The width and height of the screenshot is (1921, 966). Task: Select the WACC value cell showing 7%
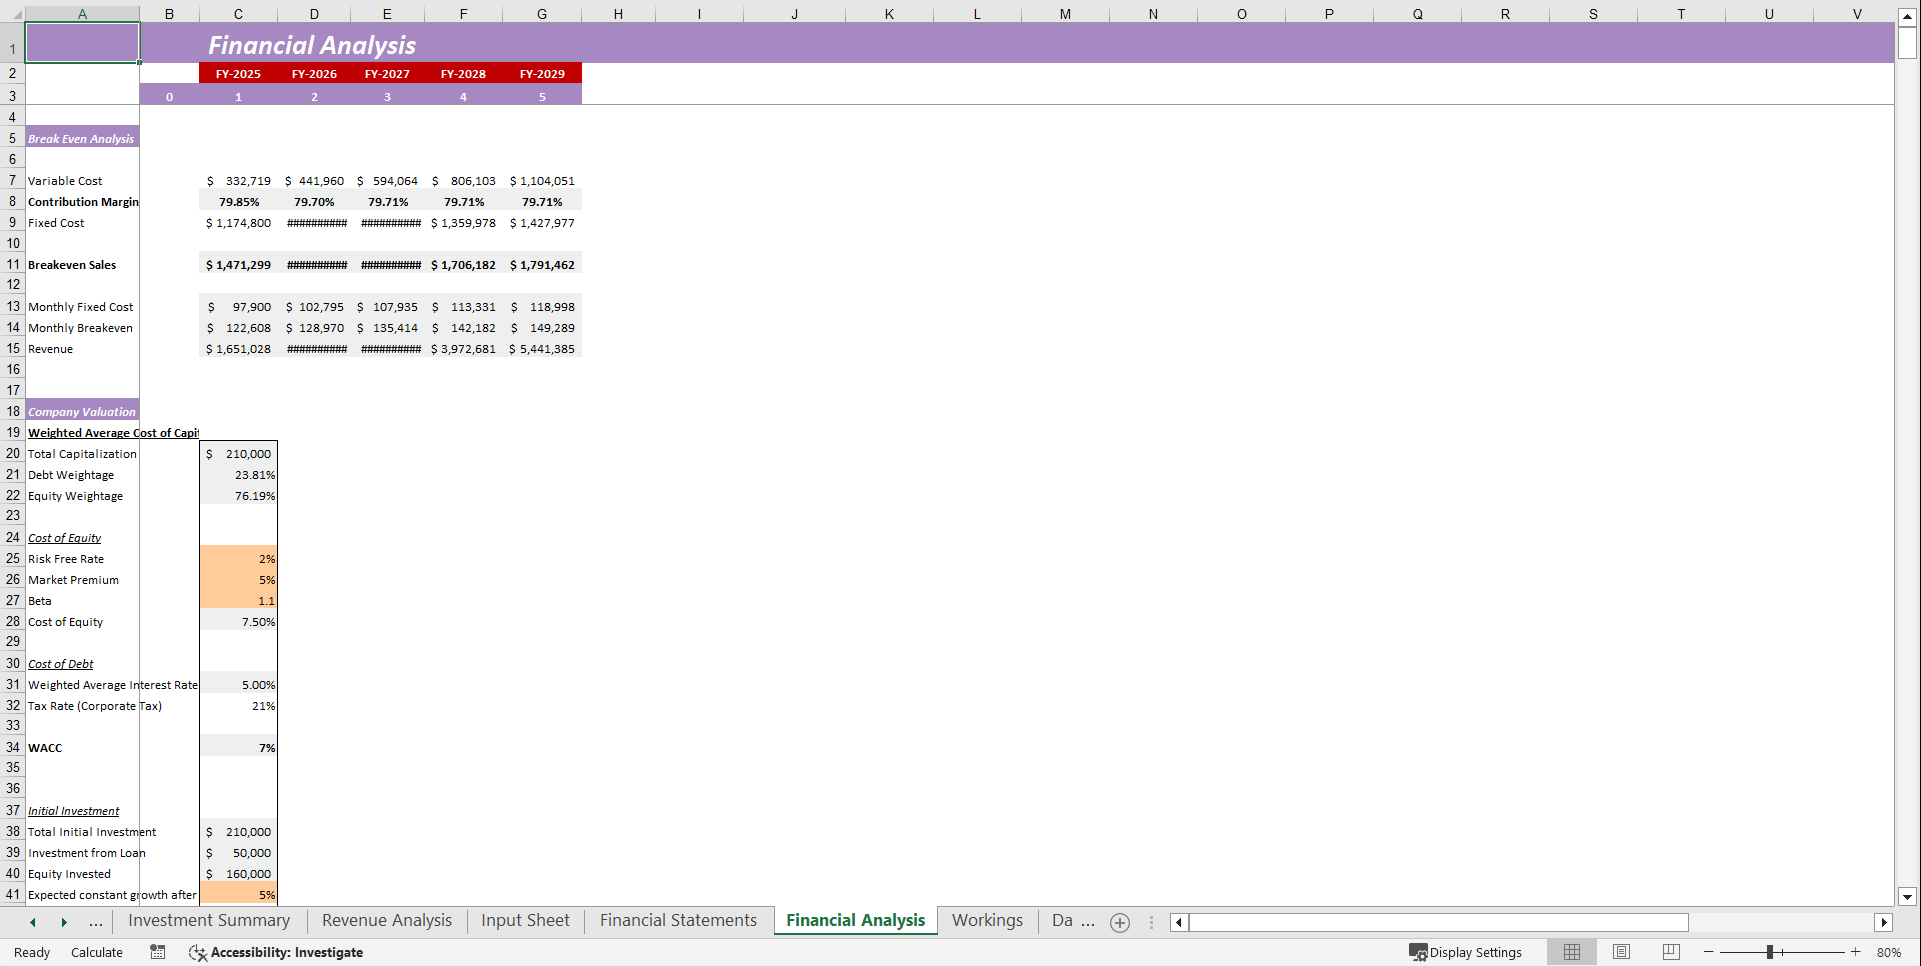[238, 747]
